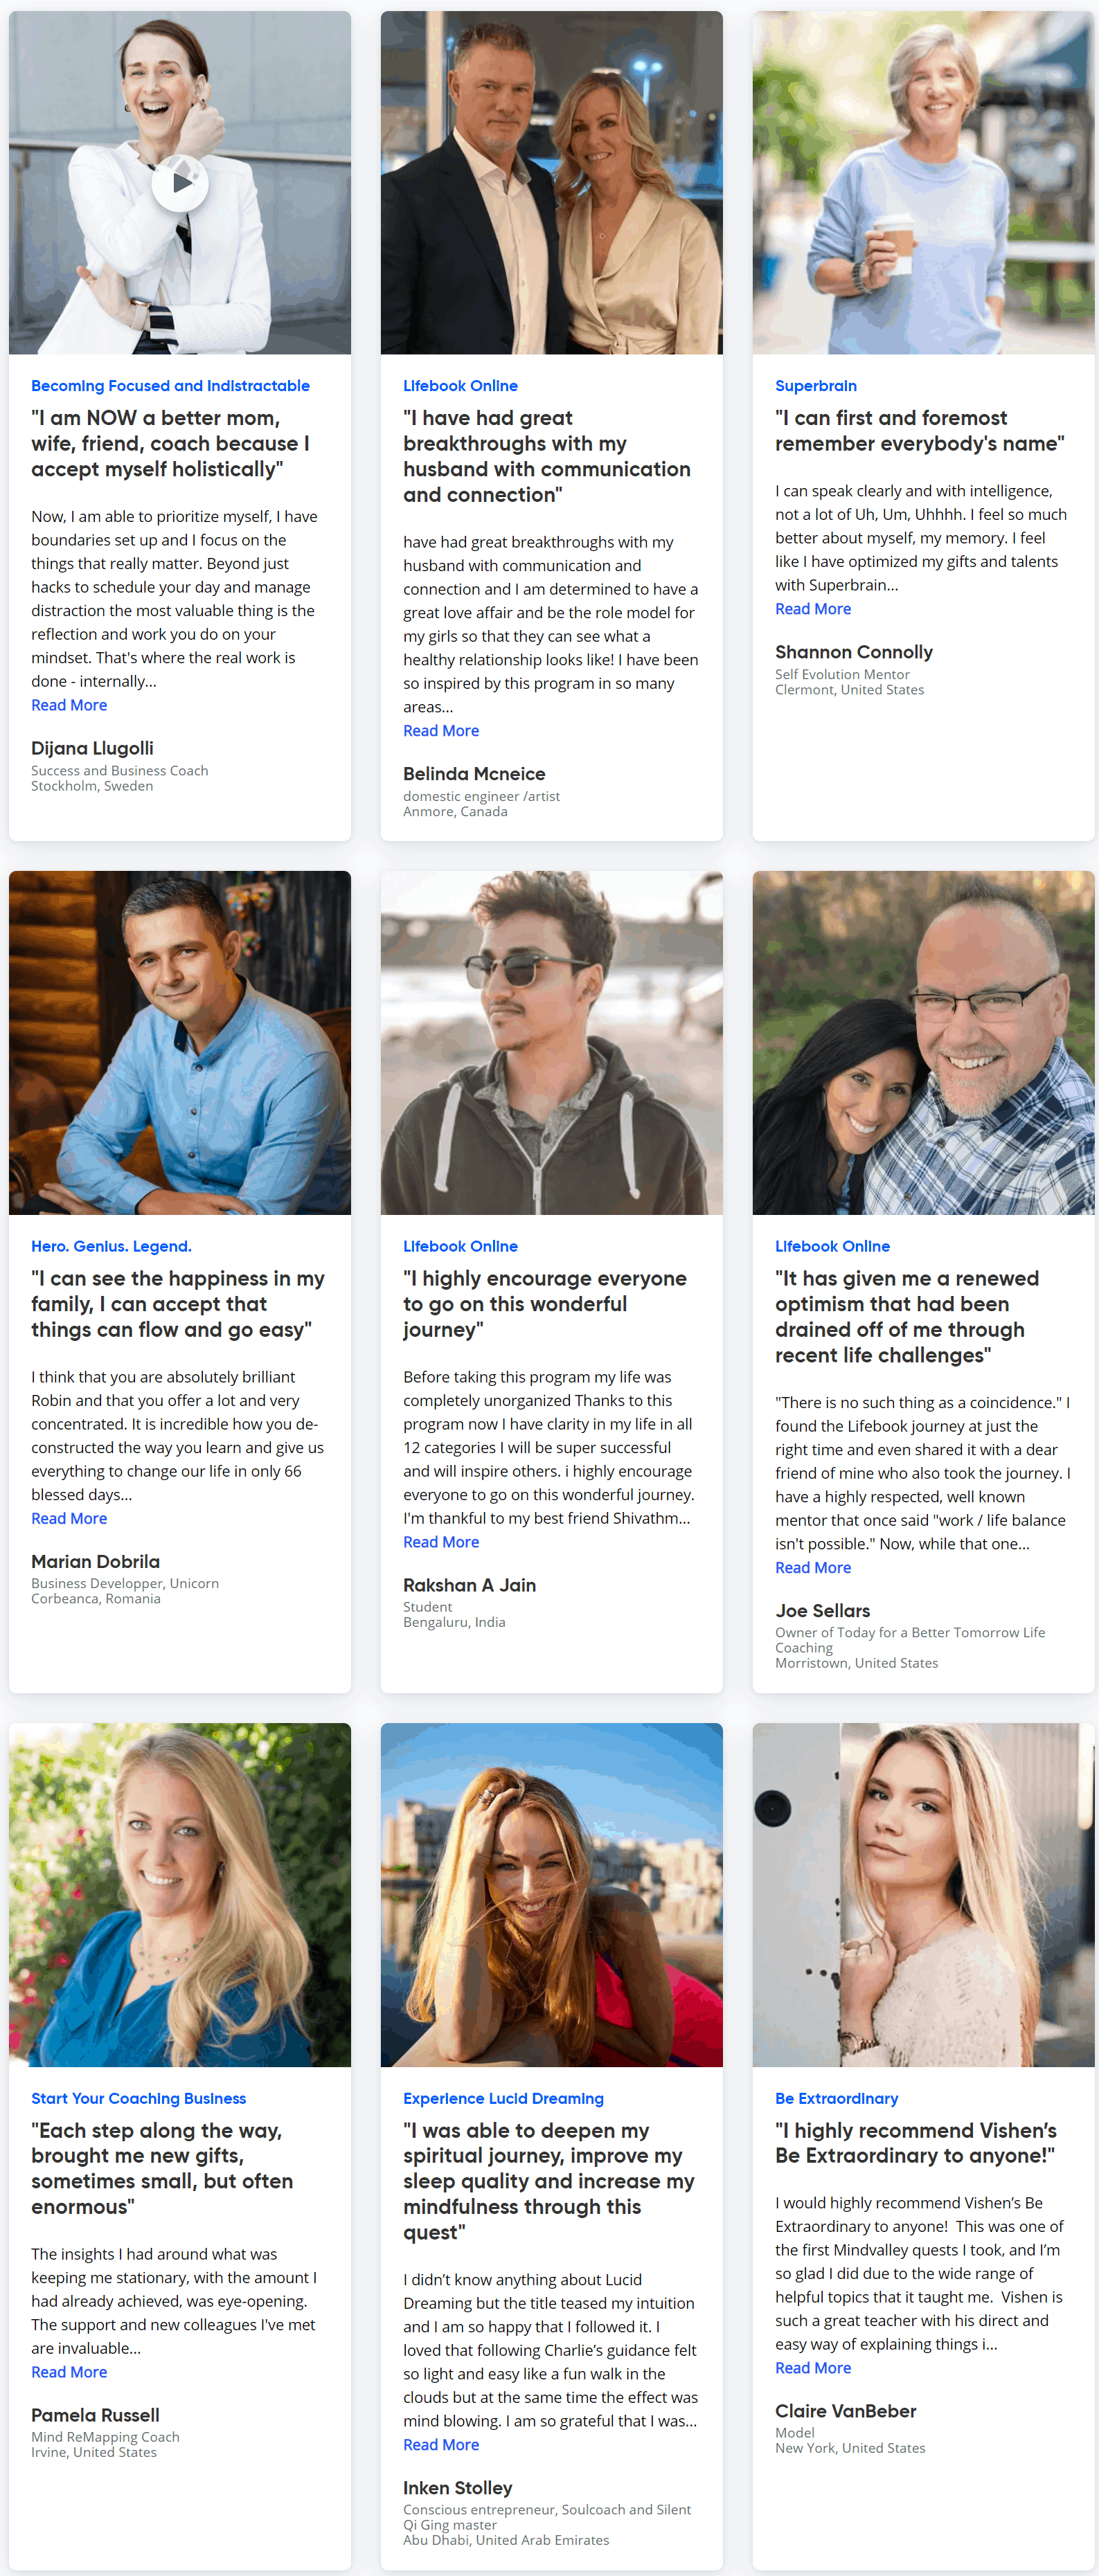
Task: Click the name Dijana Llugolli
Action: coord(92,748)
